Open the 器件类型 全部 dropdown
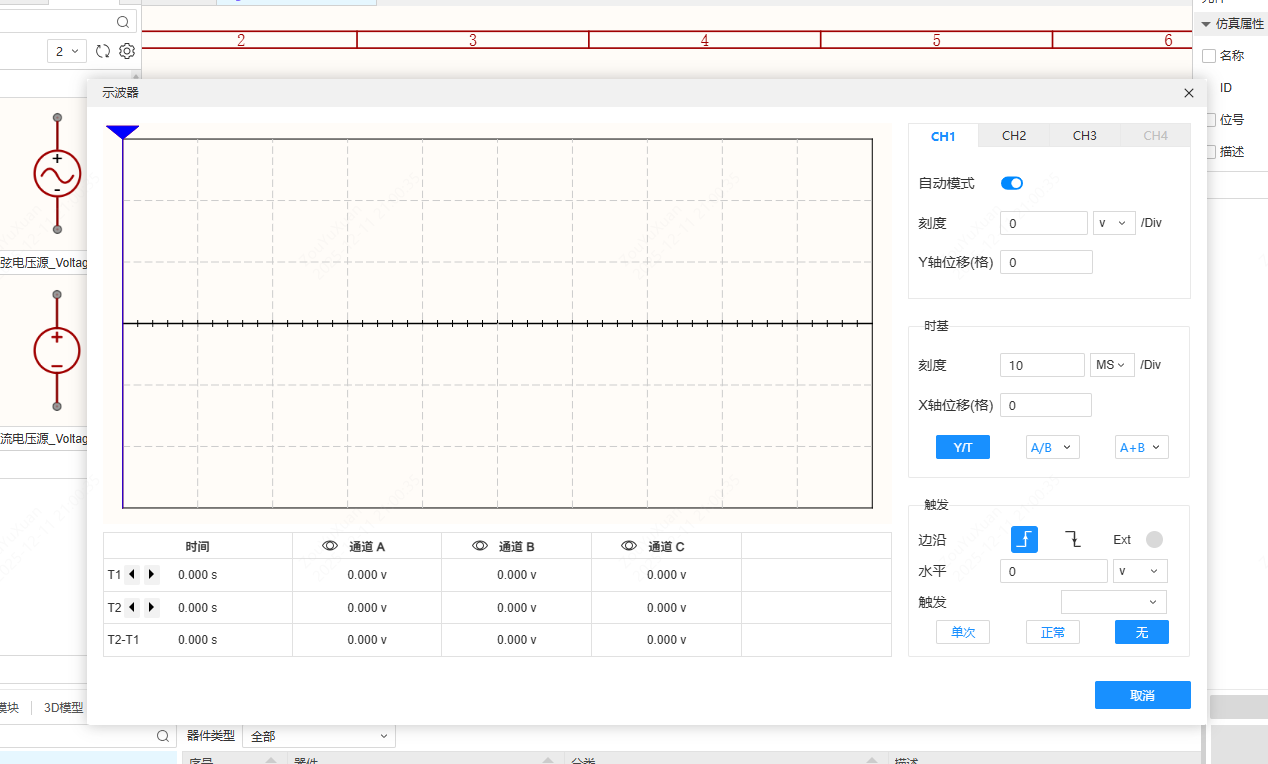This screenshot has width=1268, height=764. click(318, 735)
